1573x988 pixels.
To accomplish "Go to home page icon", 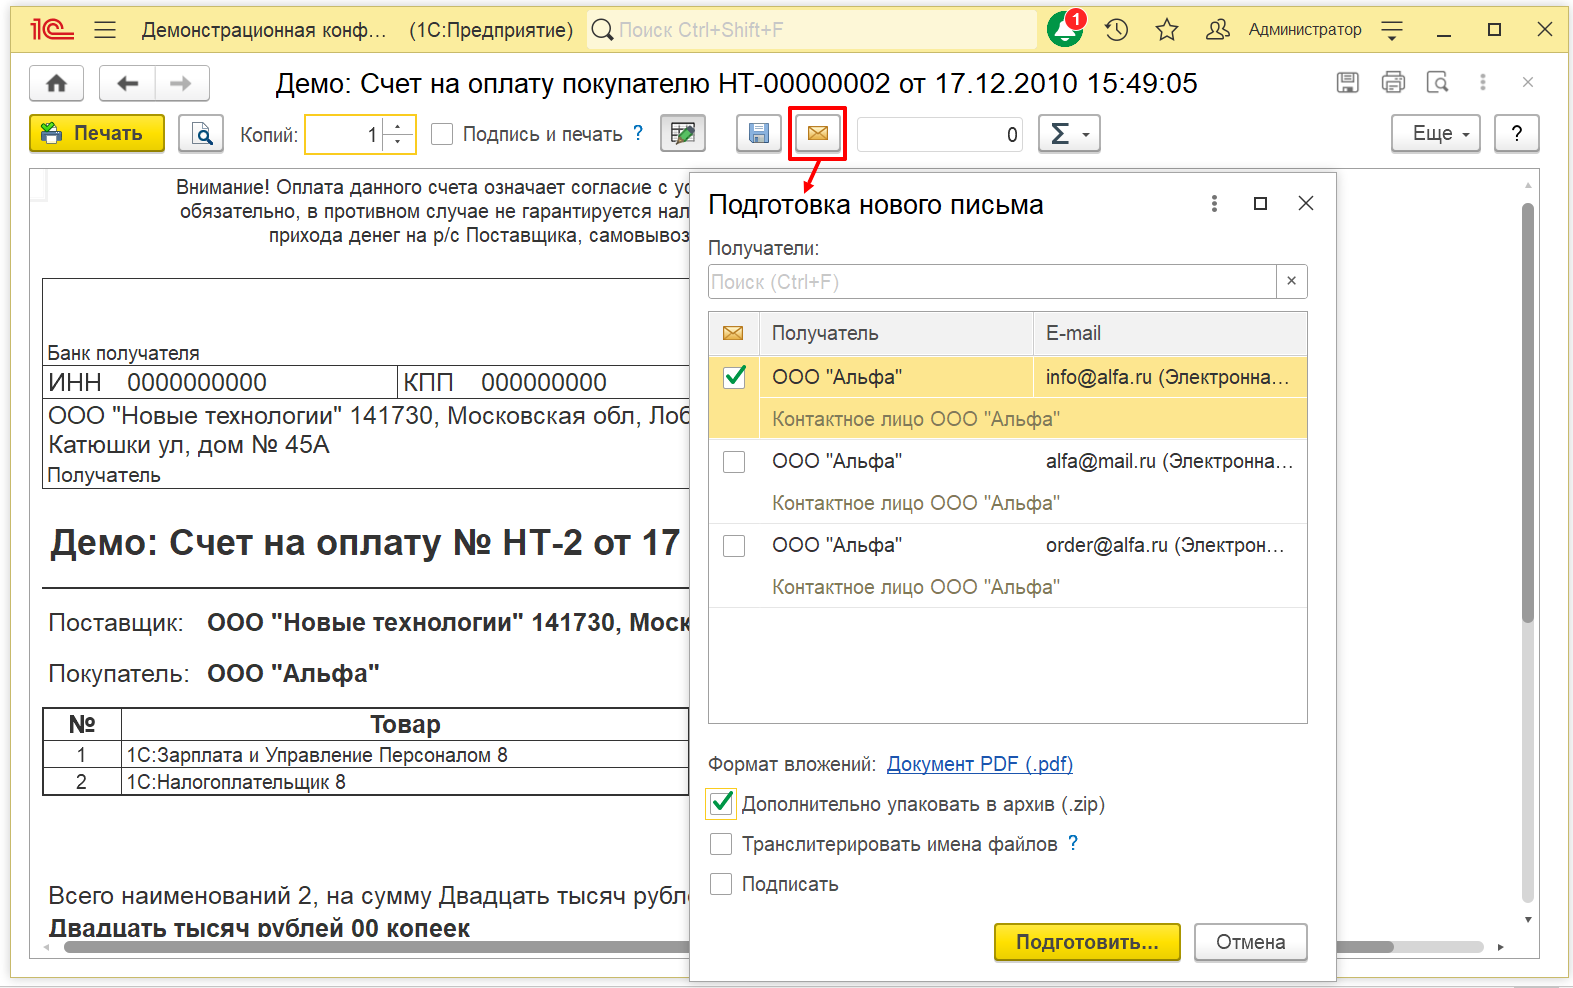I will (57, 83).
